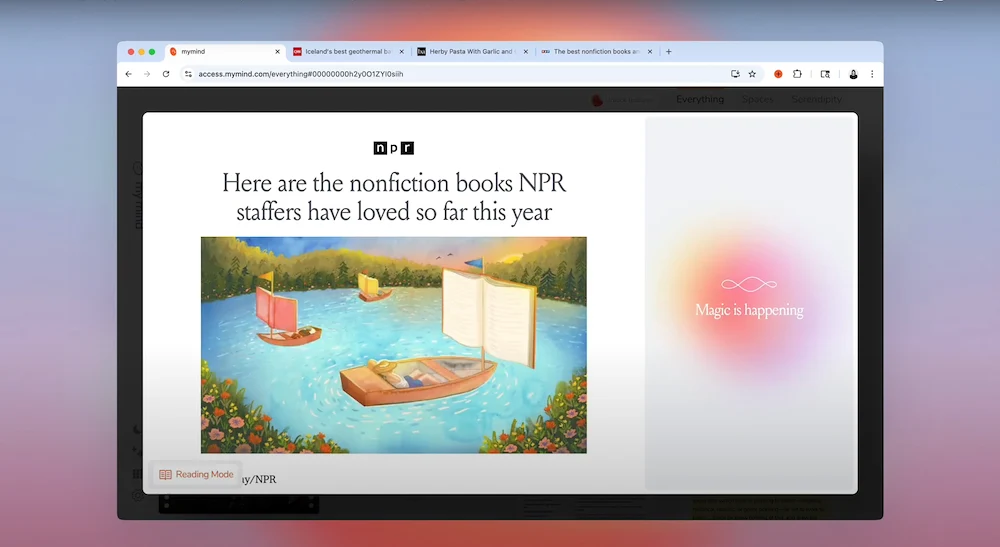Open the browser Extensions puzzle icon

(x=797, y=74)
